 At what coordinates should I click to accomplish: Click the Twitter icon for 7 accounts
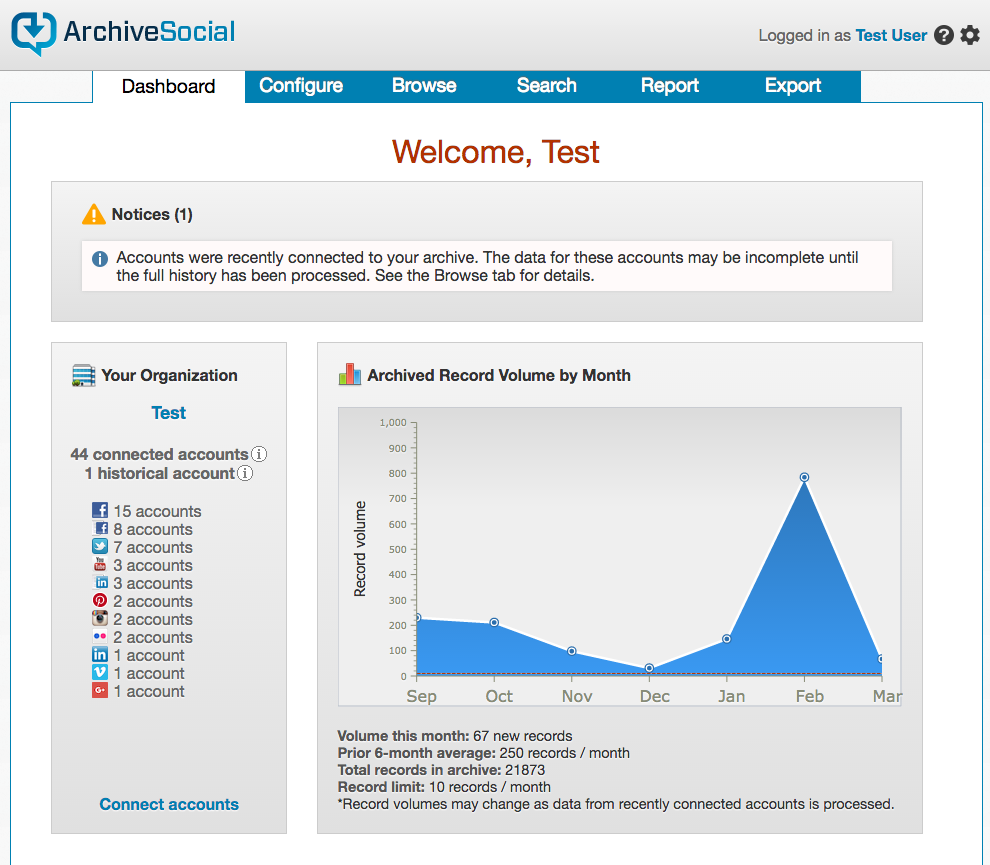[x=100, y=546]
